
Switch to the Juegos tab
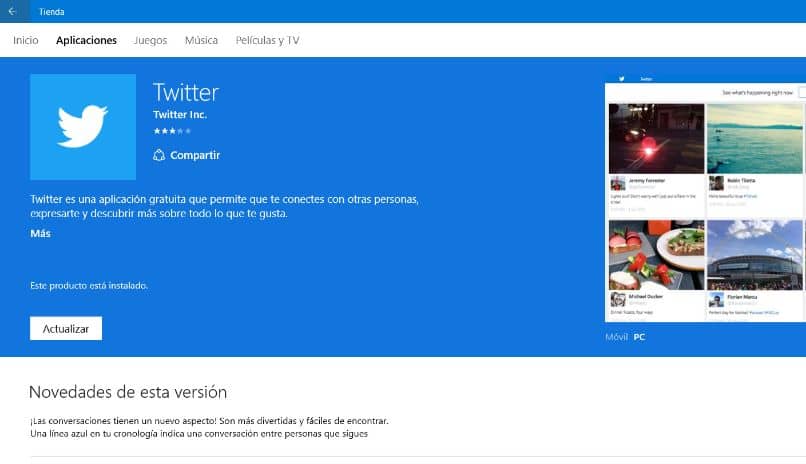point(150,40)
